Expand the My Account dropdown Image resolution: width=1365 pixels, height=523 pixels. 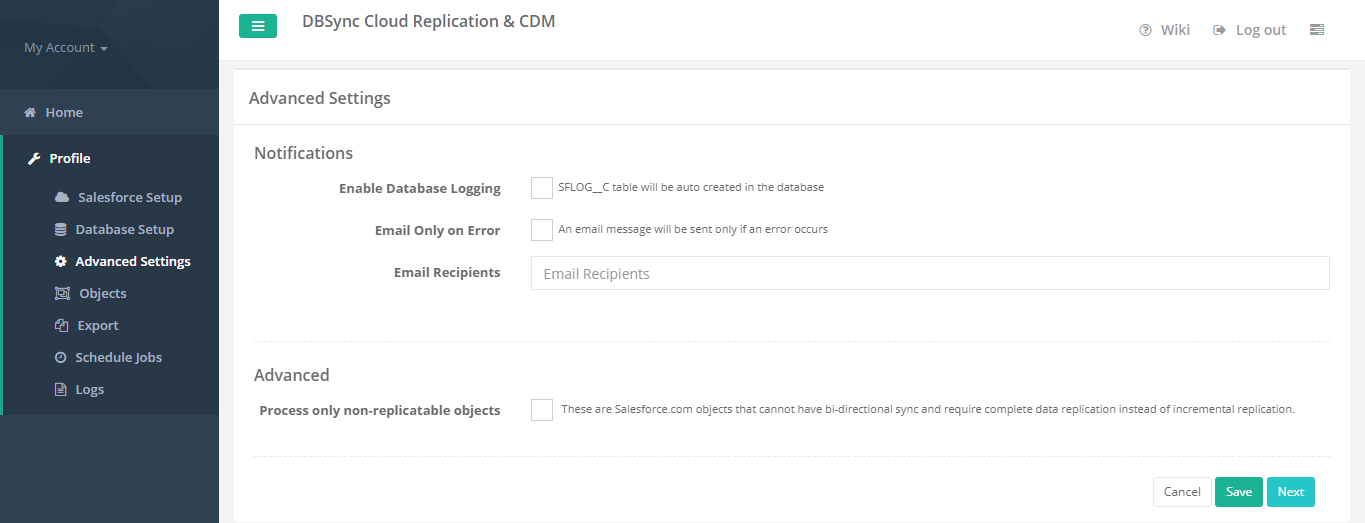pyautogui.click(x=66, y=48)
